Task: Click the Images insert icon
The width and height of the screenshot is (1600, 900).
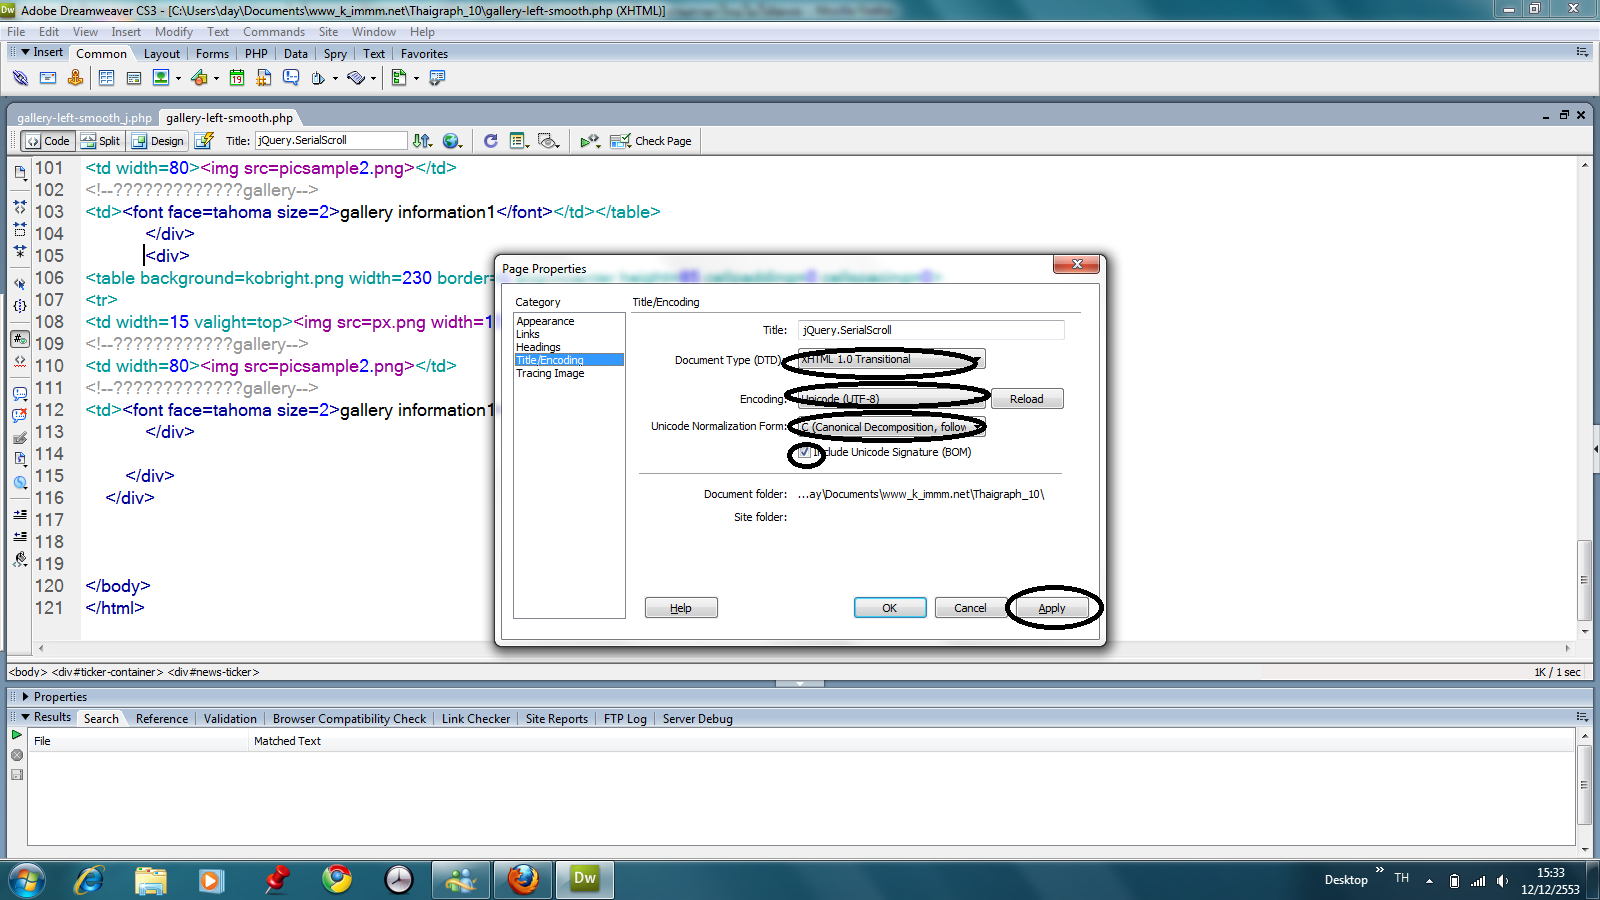Action: pos(161,78)
